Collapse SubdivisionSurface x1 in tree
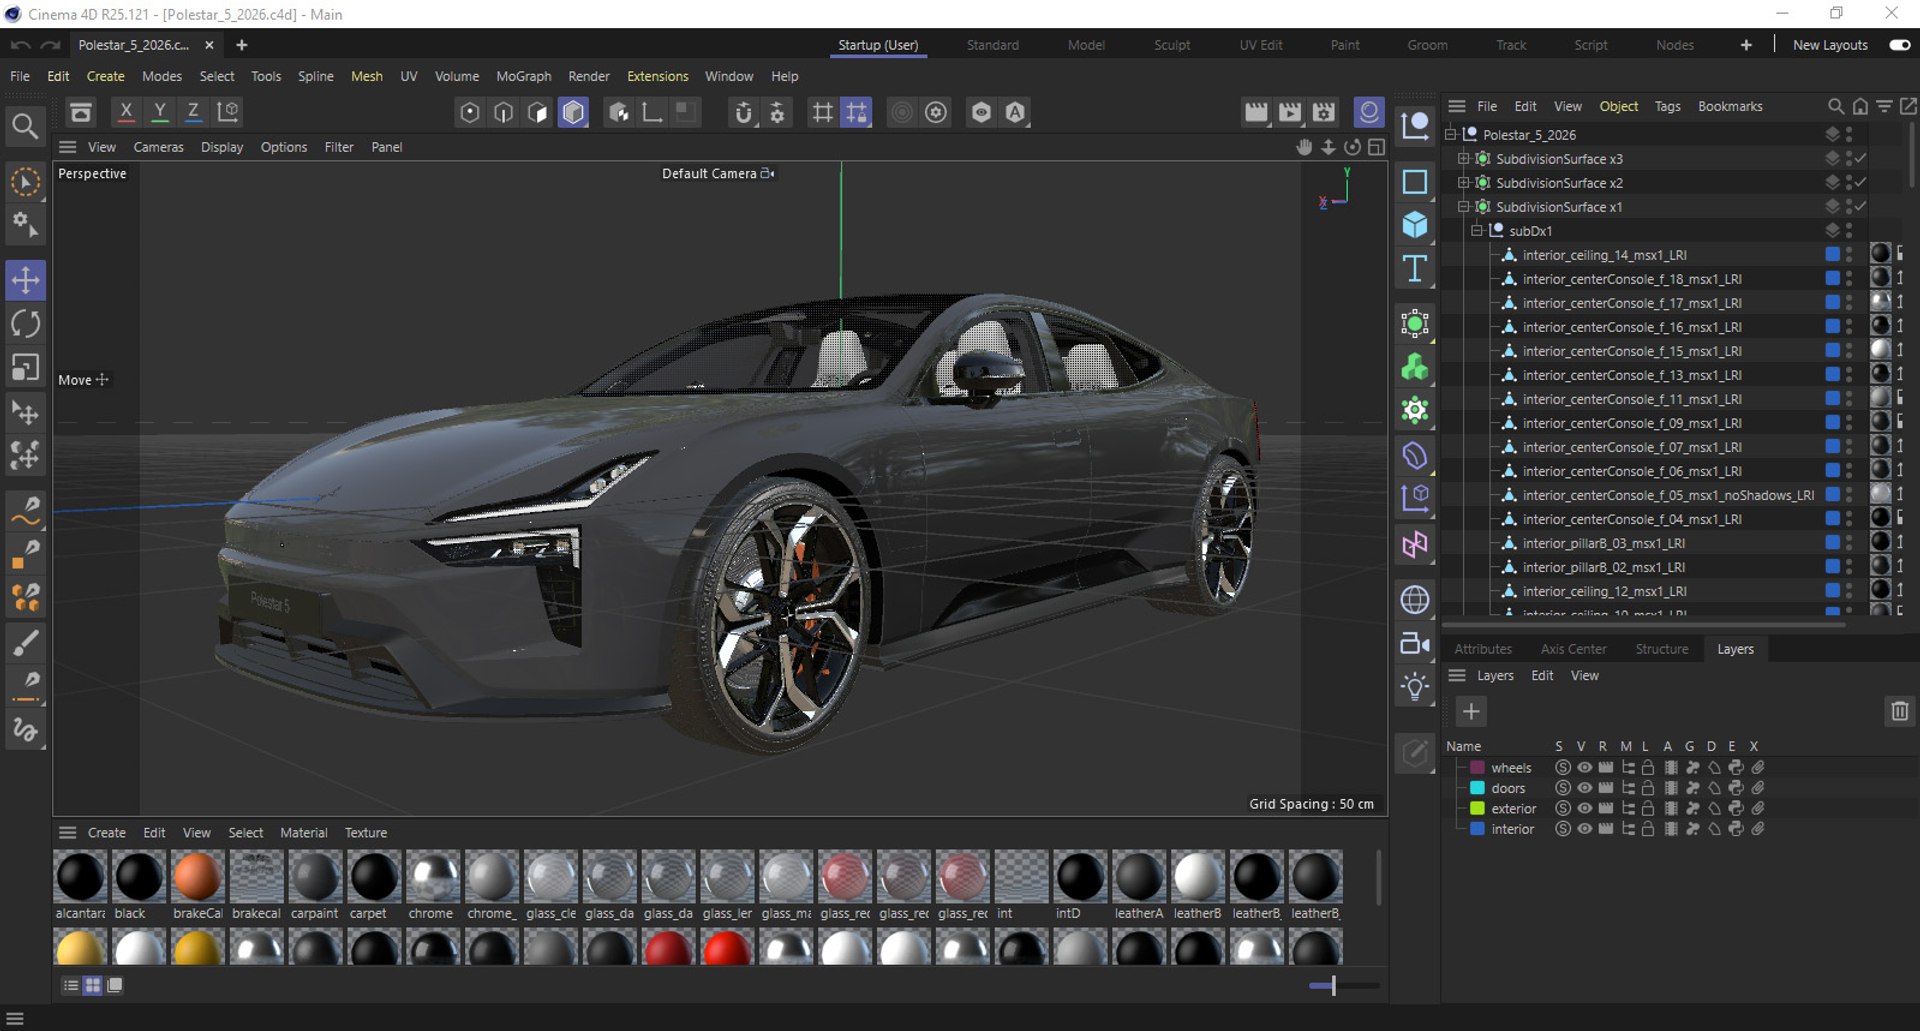 (1463, 206)
